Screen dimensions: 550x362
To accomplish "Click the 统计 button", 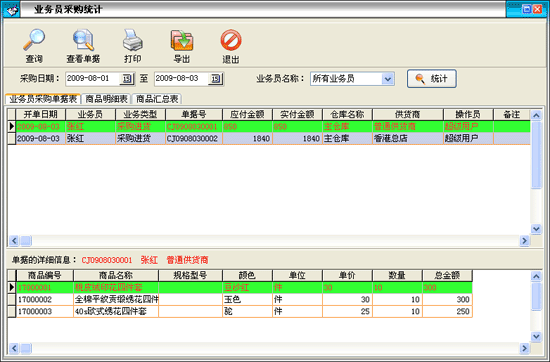I will [x=431, y=79].
